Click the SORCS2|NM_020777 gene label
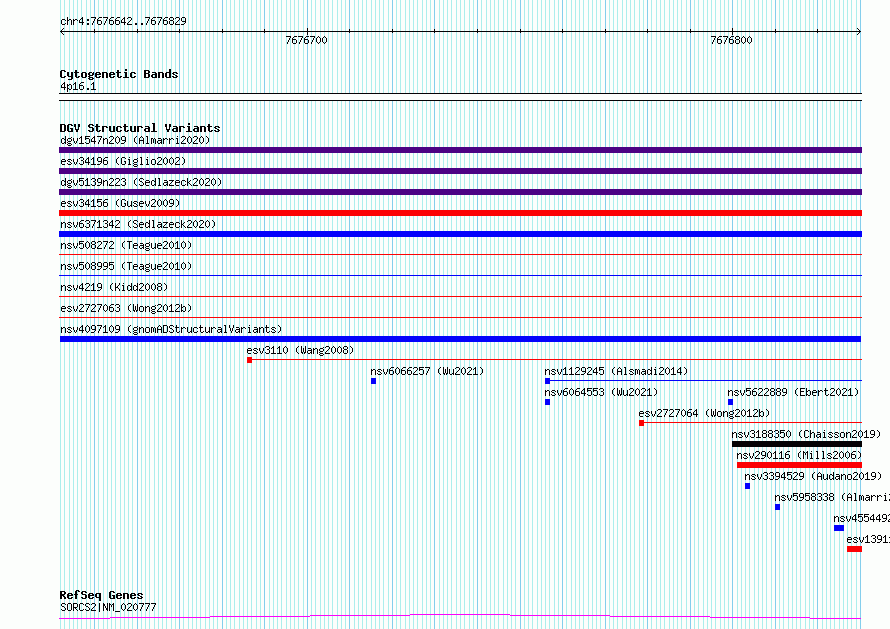The height and width of the screenshot is (629, 890). point(108,607)
